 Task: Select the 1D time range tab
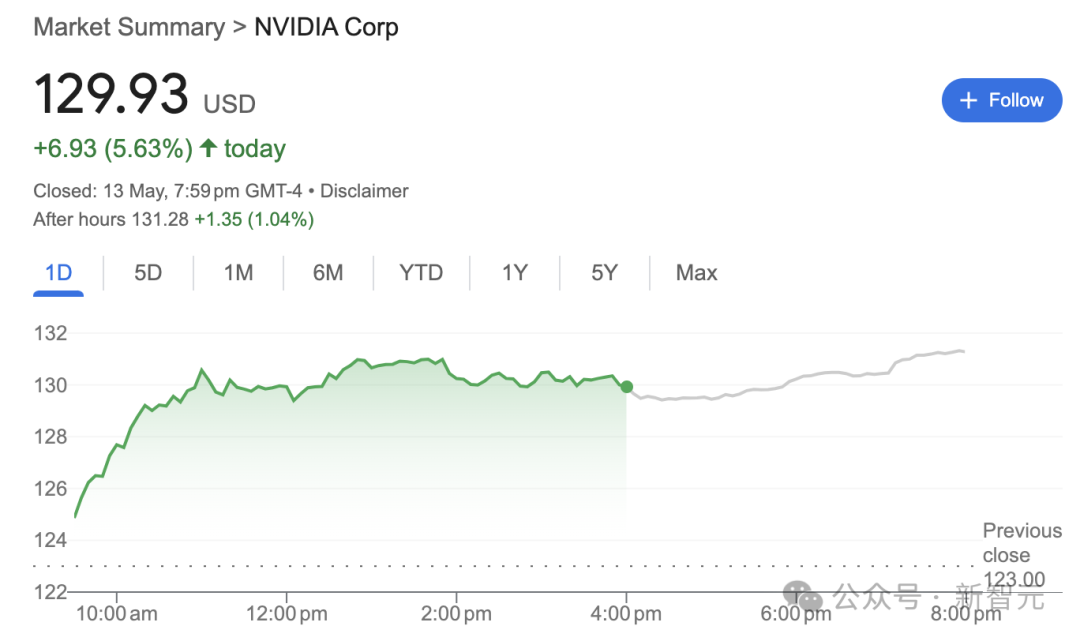coord(59,273)
